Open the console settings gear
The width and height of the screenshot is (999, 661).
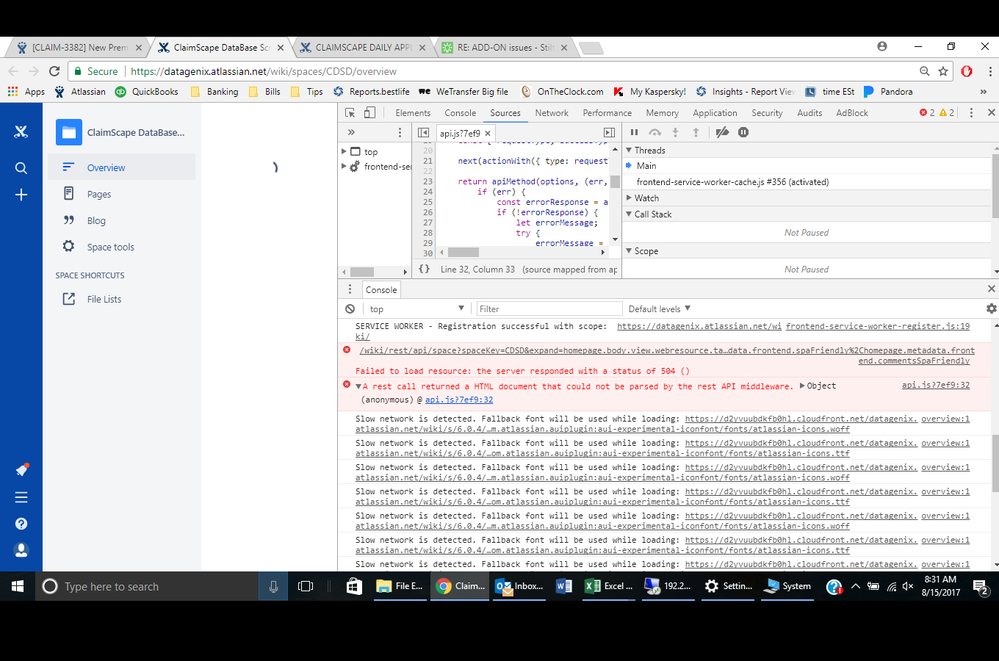coord(991,309)
